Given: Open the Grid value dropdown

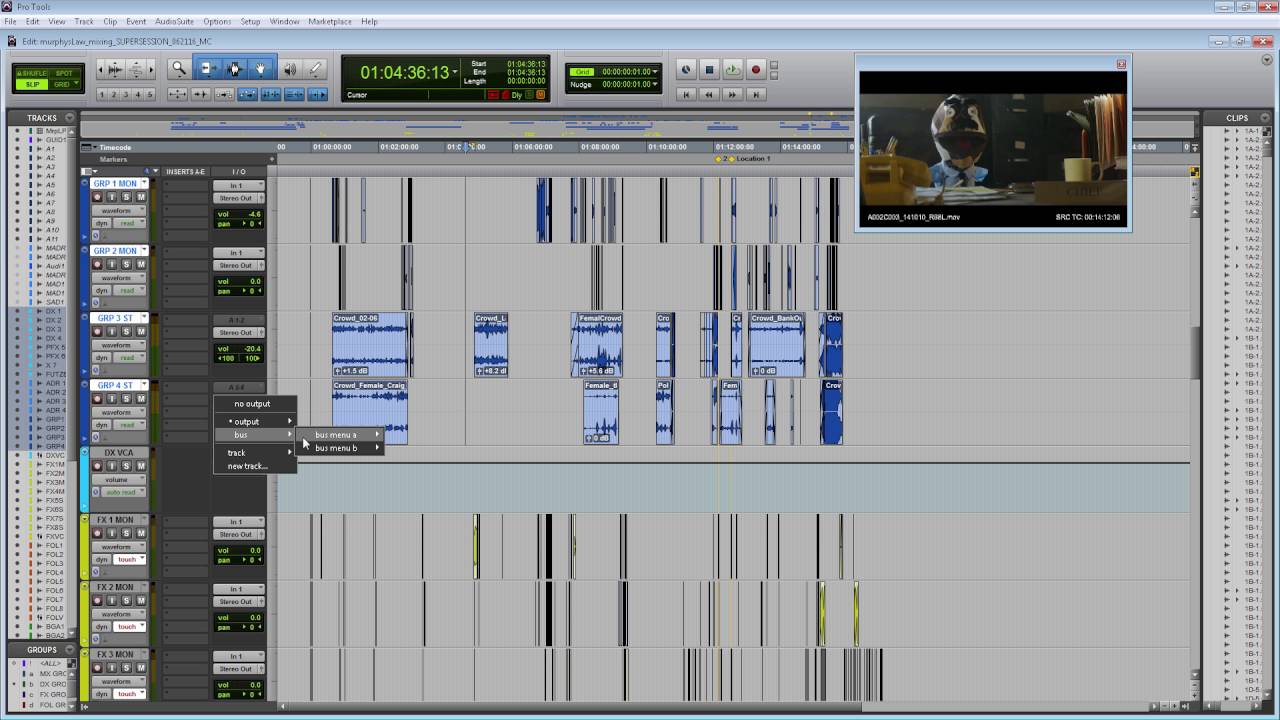Looking at the screenshot, I should [x=656, y=72].
